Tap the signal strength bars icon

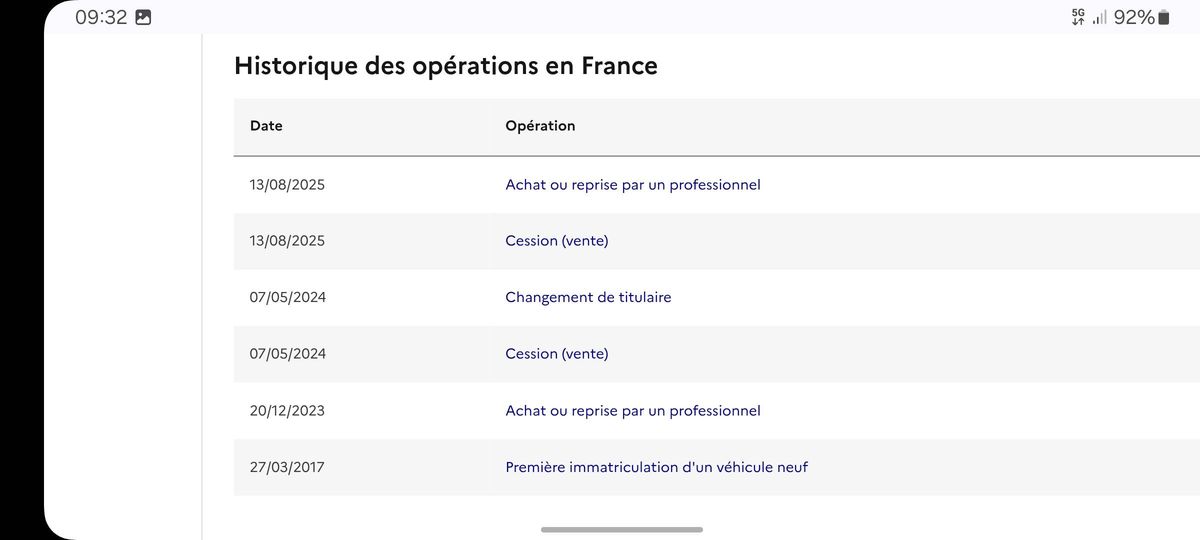coord(1099,17)
